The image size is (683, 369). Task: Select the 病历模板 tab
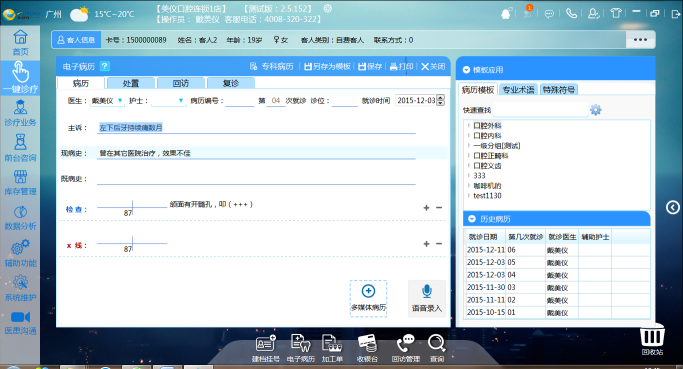click(x=478, y=90)
